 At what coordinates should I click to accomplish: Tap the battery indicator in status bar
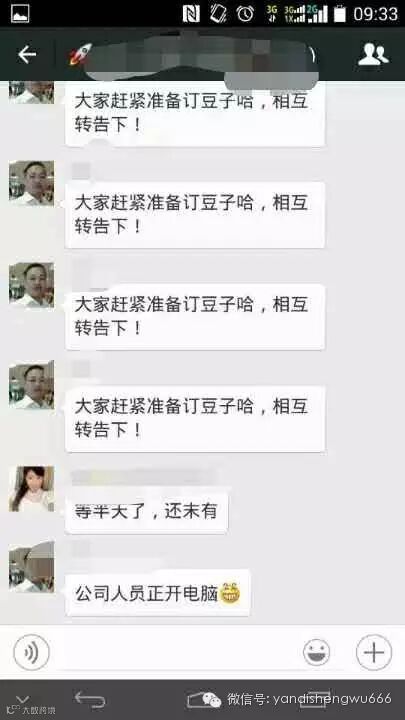point(340,14)
